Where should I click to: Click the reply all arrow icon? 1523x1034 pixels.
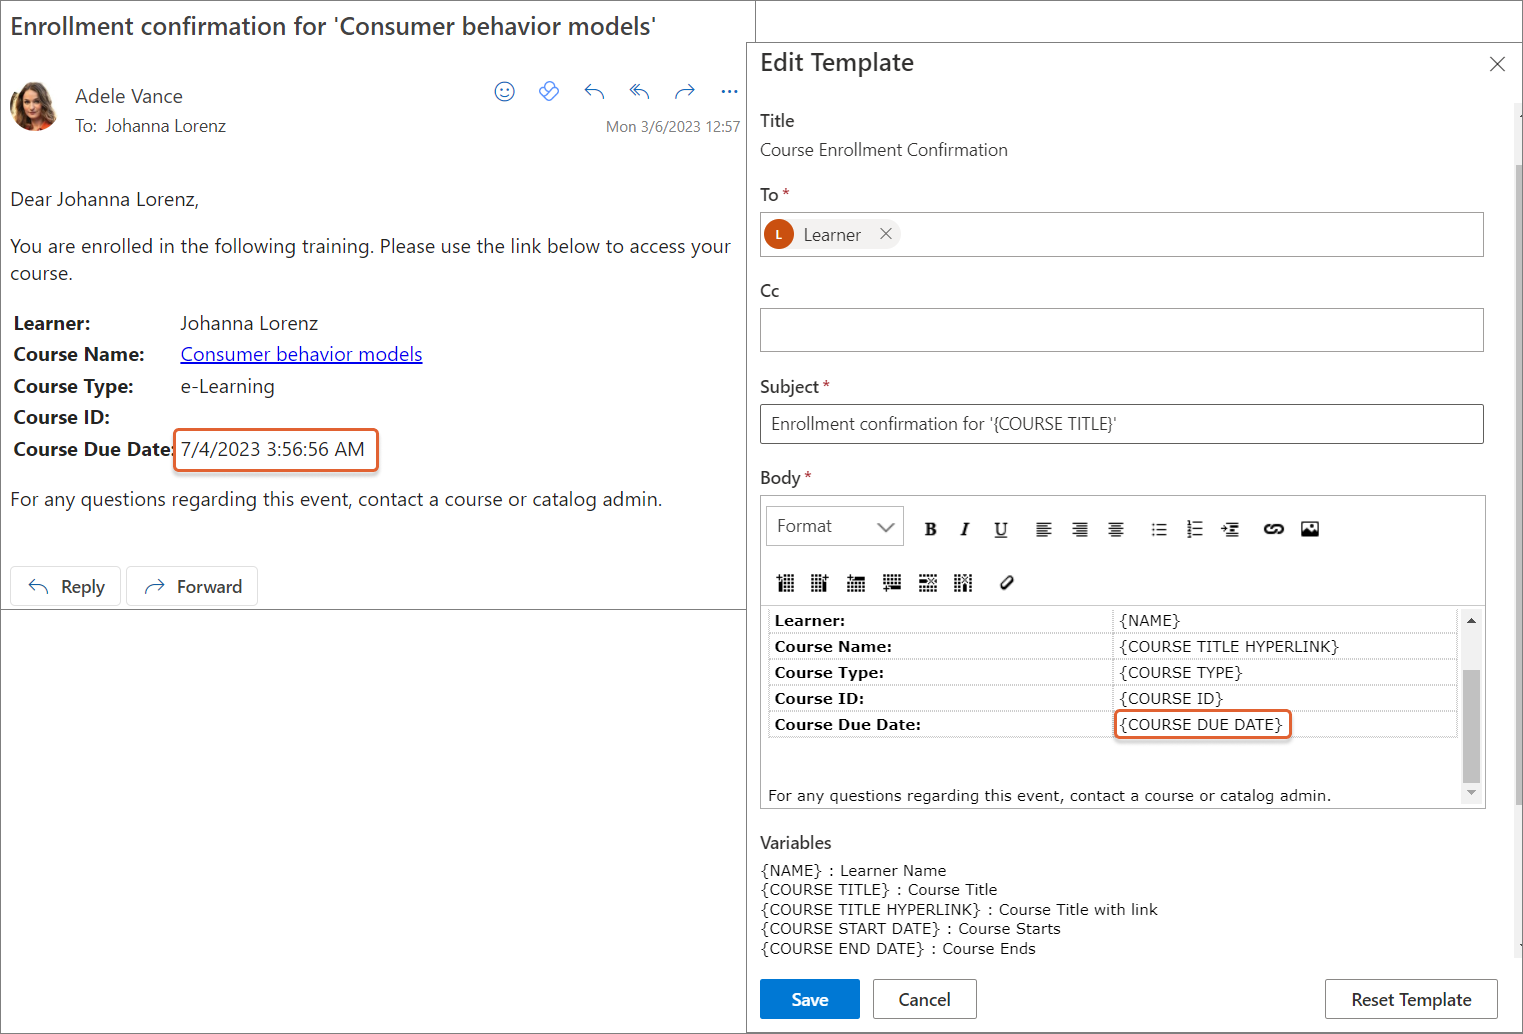pos(639,92)
